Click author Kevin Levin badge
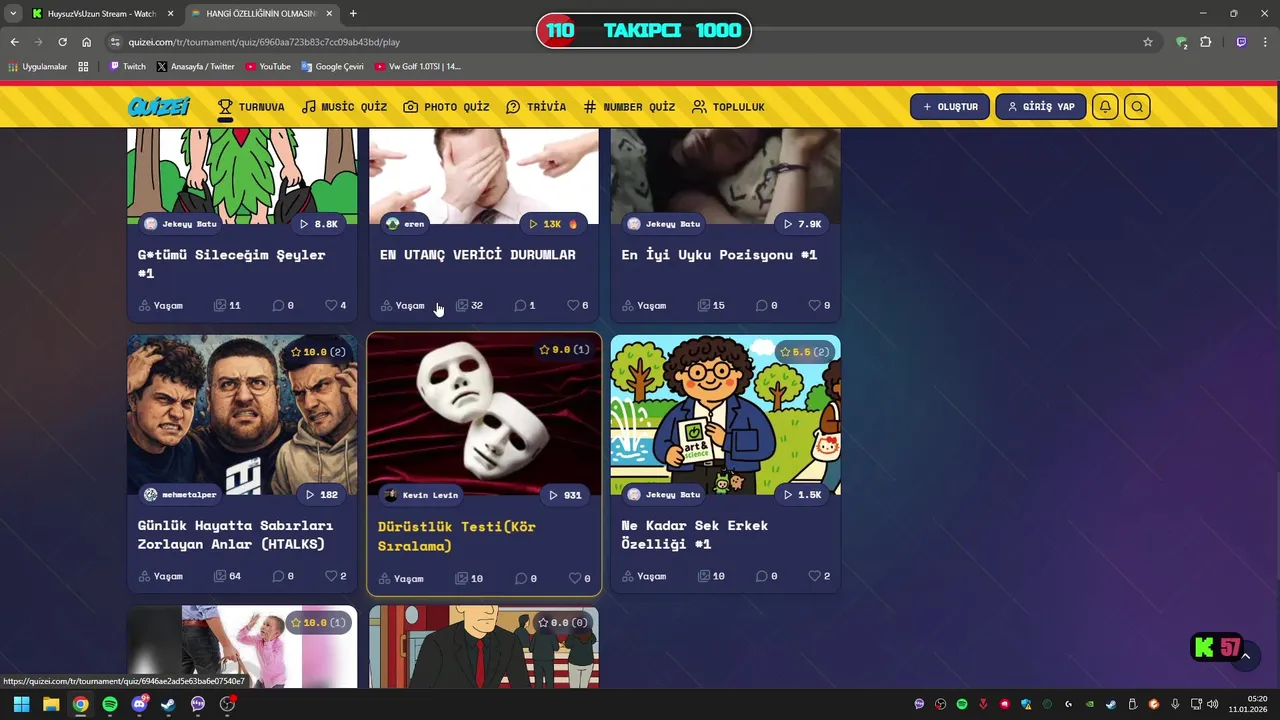 coord(421,495)
